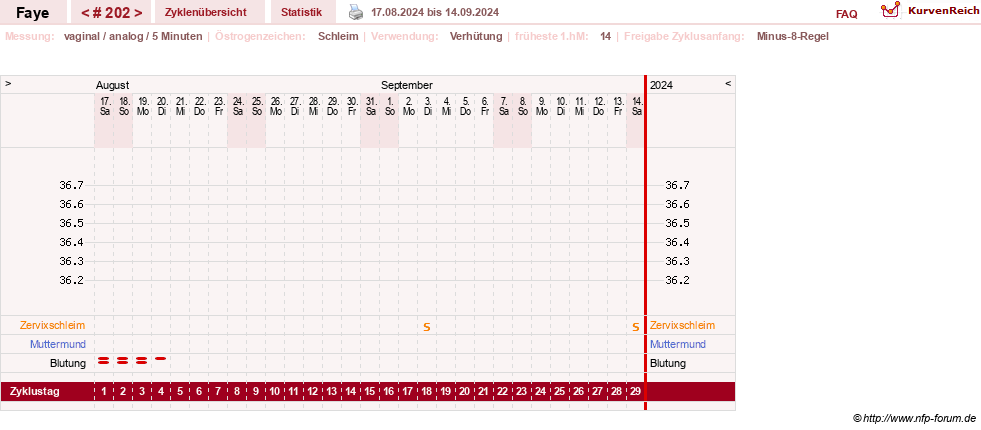Click the früheste 1.hM value 14
This screenshot has width=981, height=430.
[606, 36]
